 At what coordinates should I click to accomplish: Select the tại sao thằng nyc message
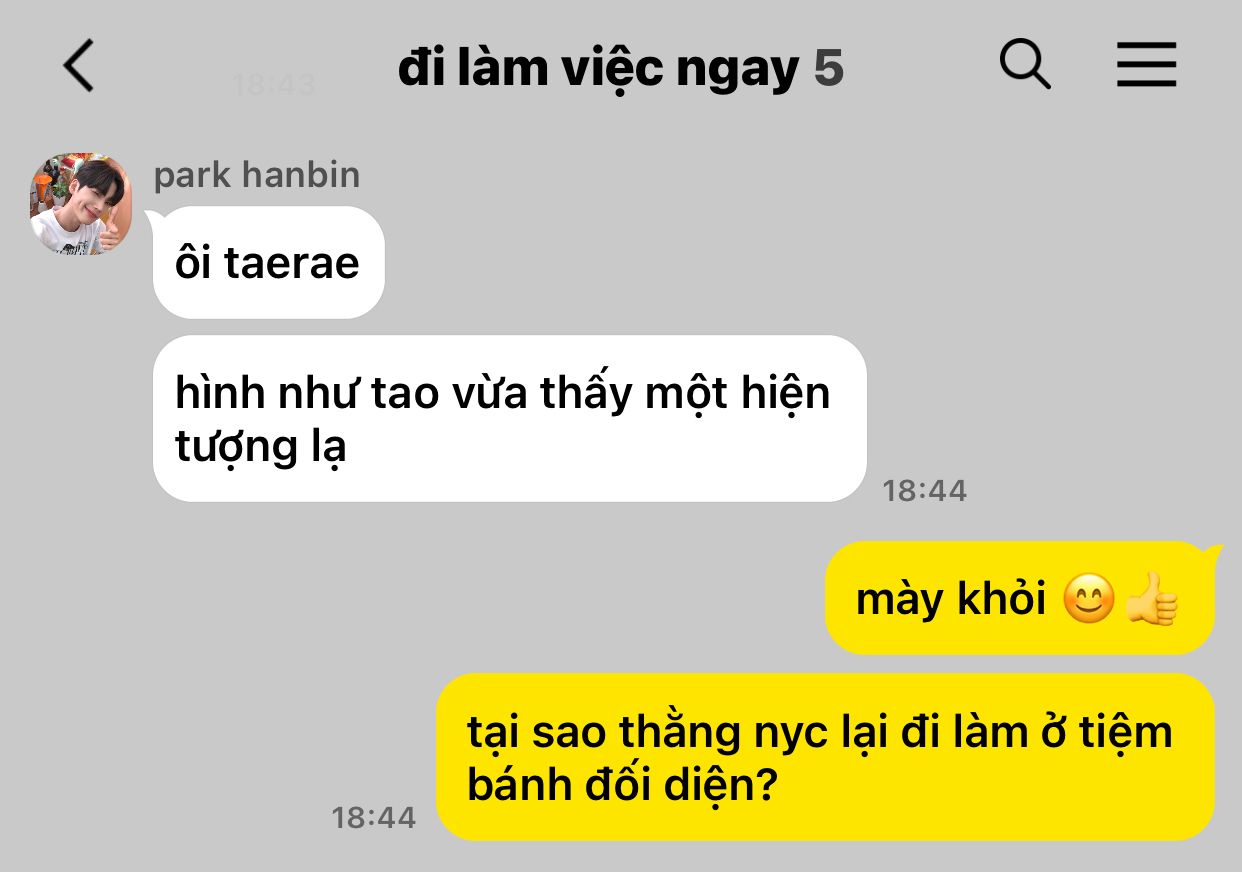826,757
